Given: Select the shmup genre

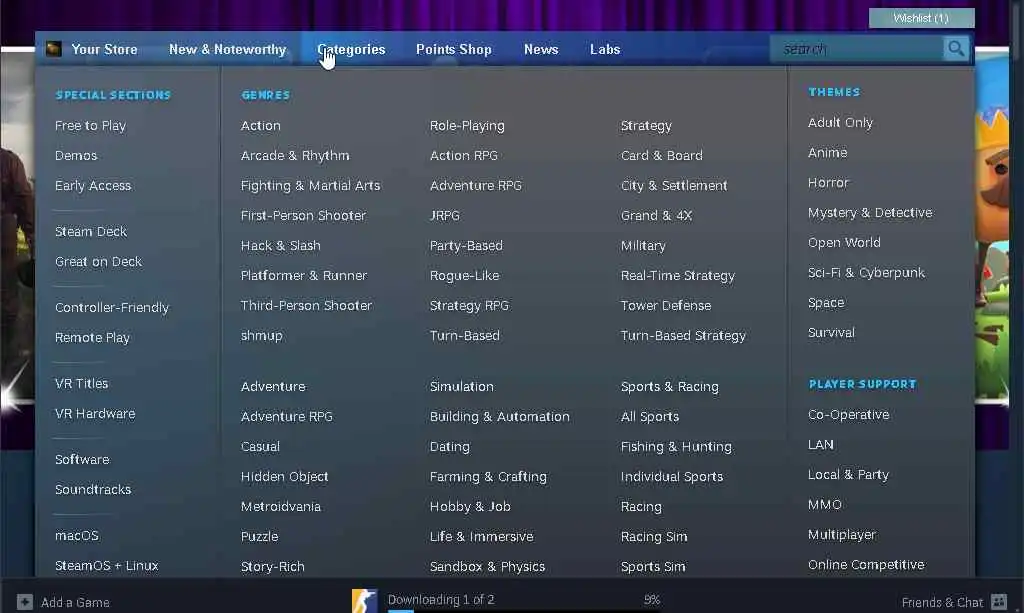Looking at the screenshot, I should pos(261,336).
